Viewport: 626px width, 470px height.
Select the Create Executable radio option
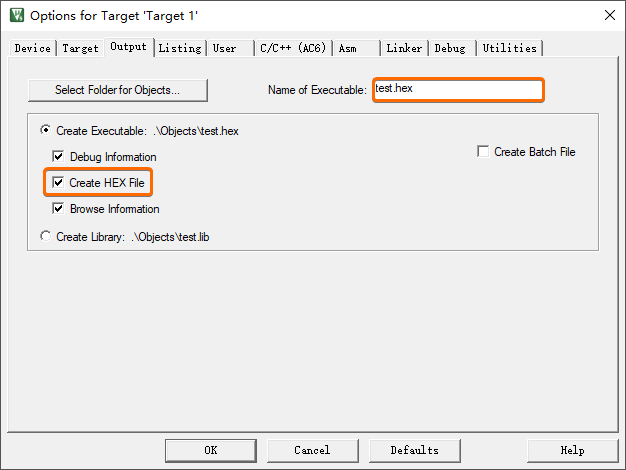pyautogui.click(x=46, y=130)
